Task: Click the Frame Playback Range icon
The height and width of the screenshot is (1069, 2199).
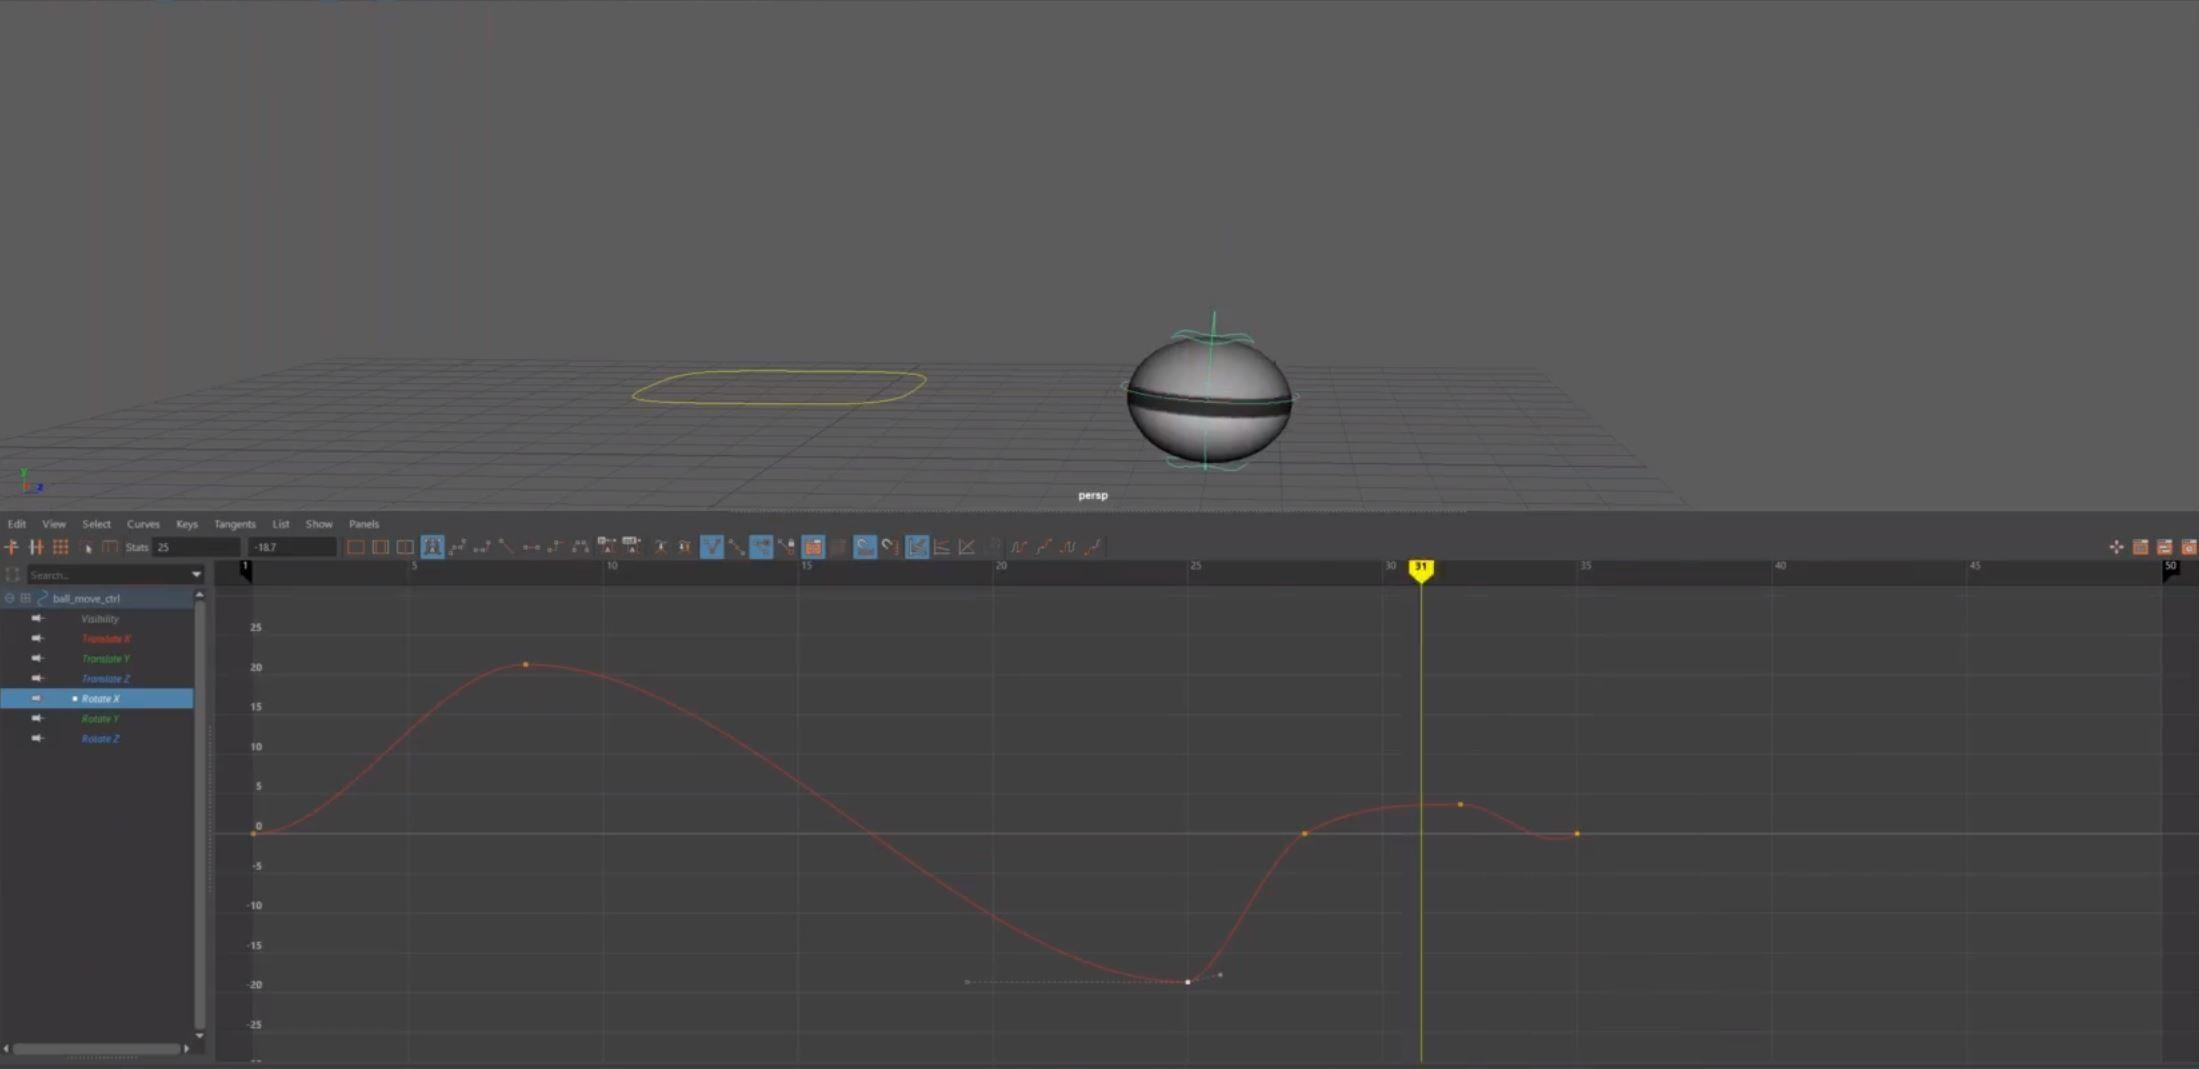Action: click(x=380, y=547)
